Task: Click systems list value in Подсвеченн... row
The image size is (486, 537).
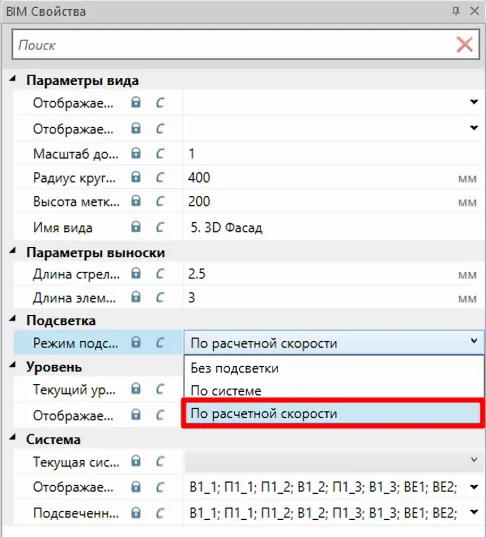Action: pos(323,513)
